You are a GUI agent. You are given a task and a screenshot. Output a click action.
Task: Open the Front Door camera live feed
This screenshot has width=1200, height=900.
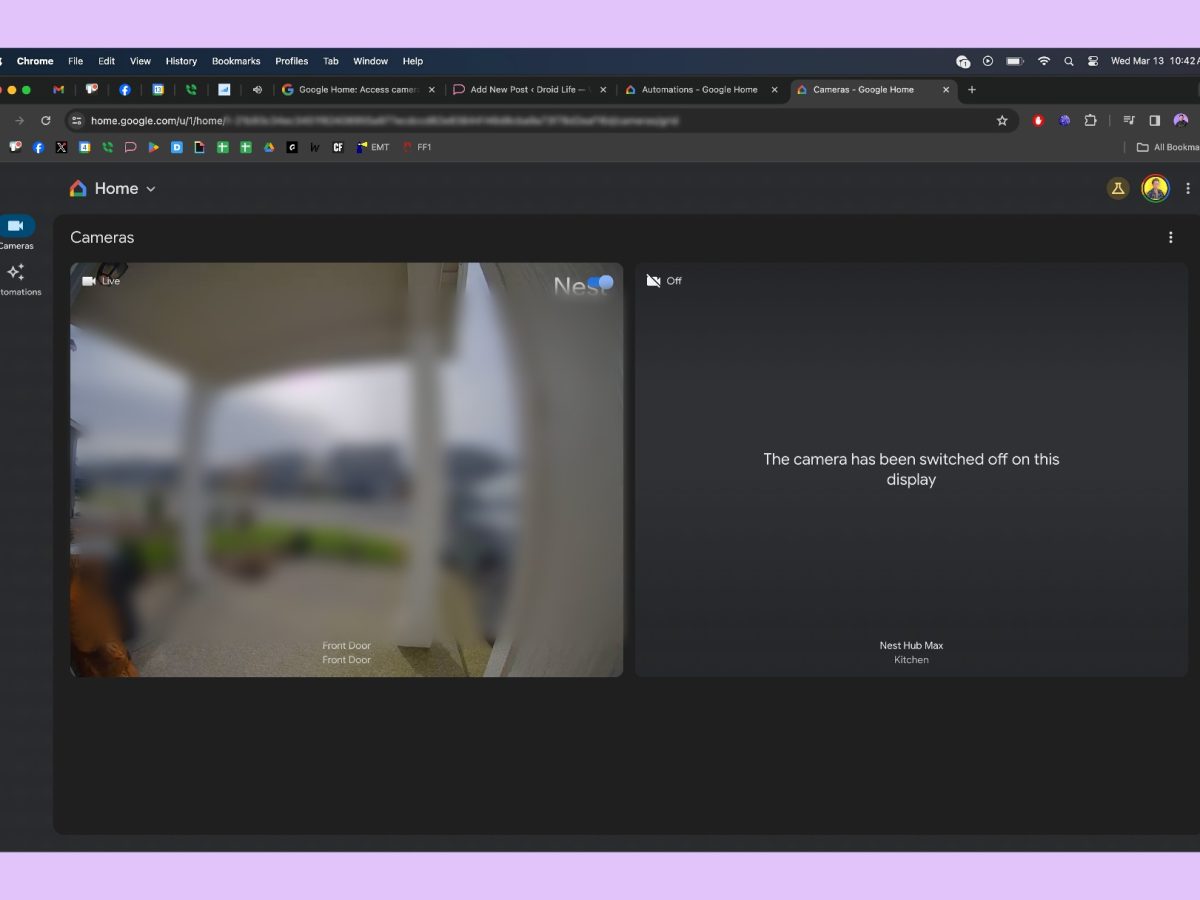tap(346, 470)
